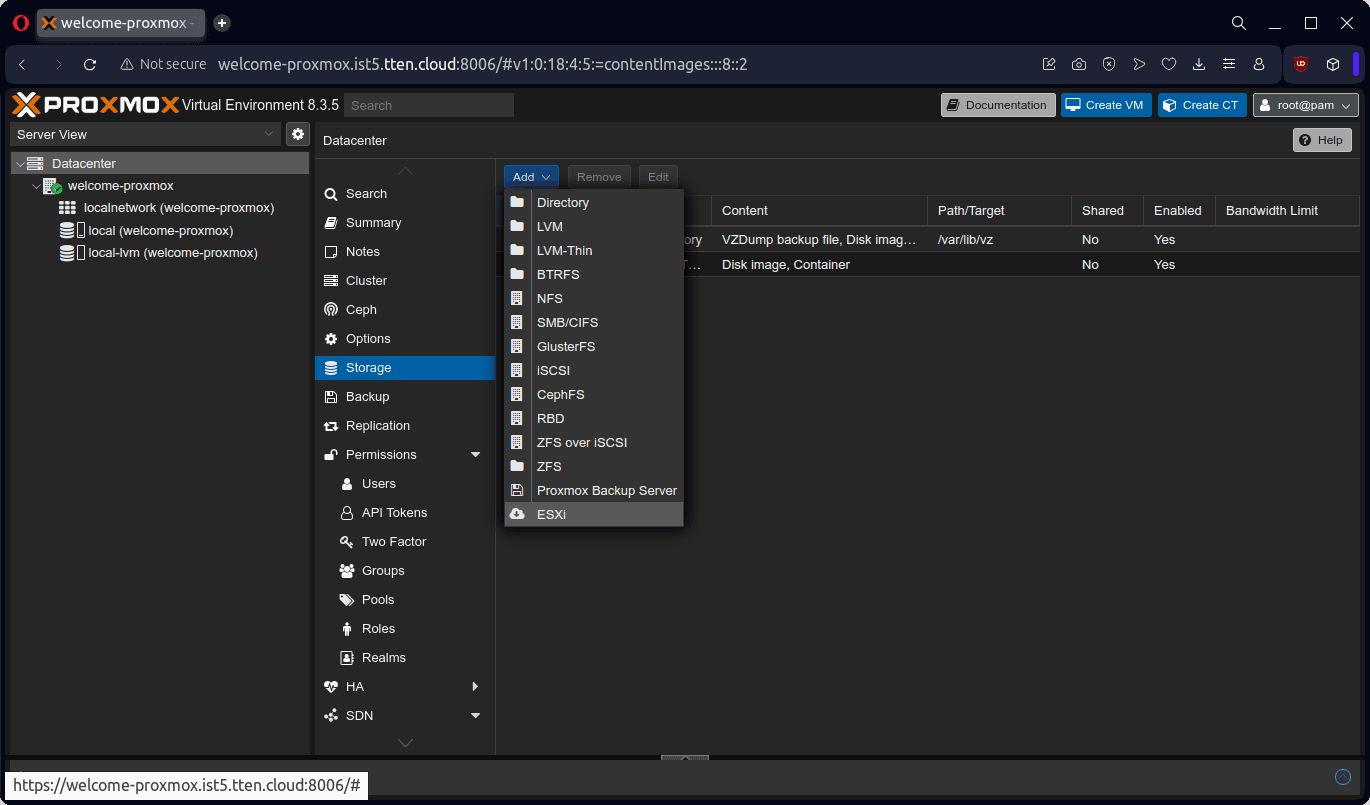The width and height of the screenshot is (1370, 805).
Task: Collapse the Datacenter tree node
Action: 19,163
